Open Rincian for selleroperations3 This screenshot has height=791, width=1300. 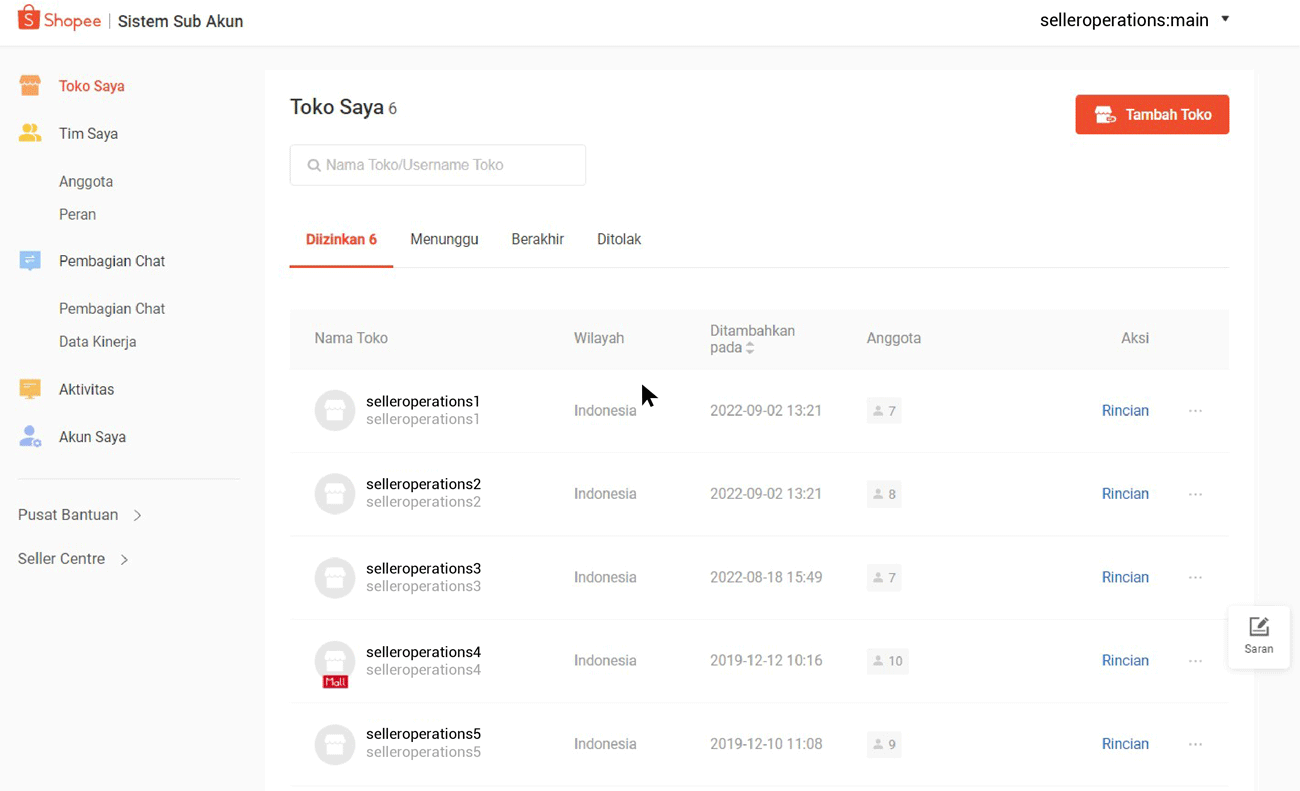tap(1125, 577)
